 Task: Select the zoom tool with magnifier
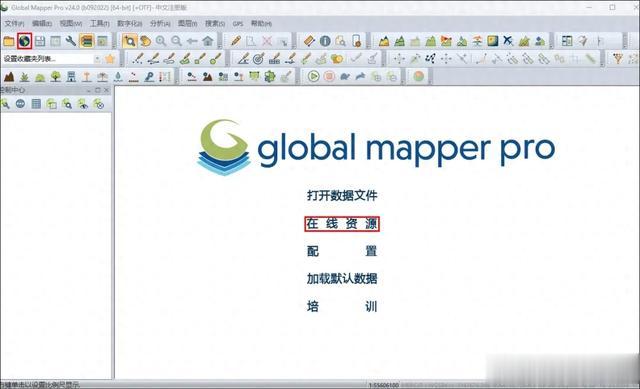point(129,41)
